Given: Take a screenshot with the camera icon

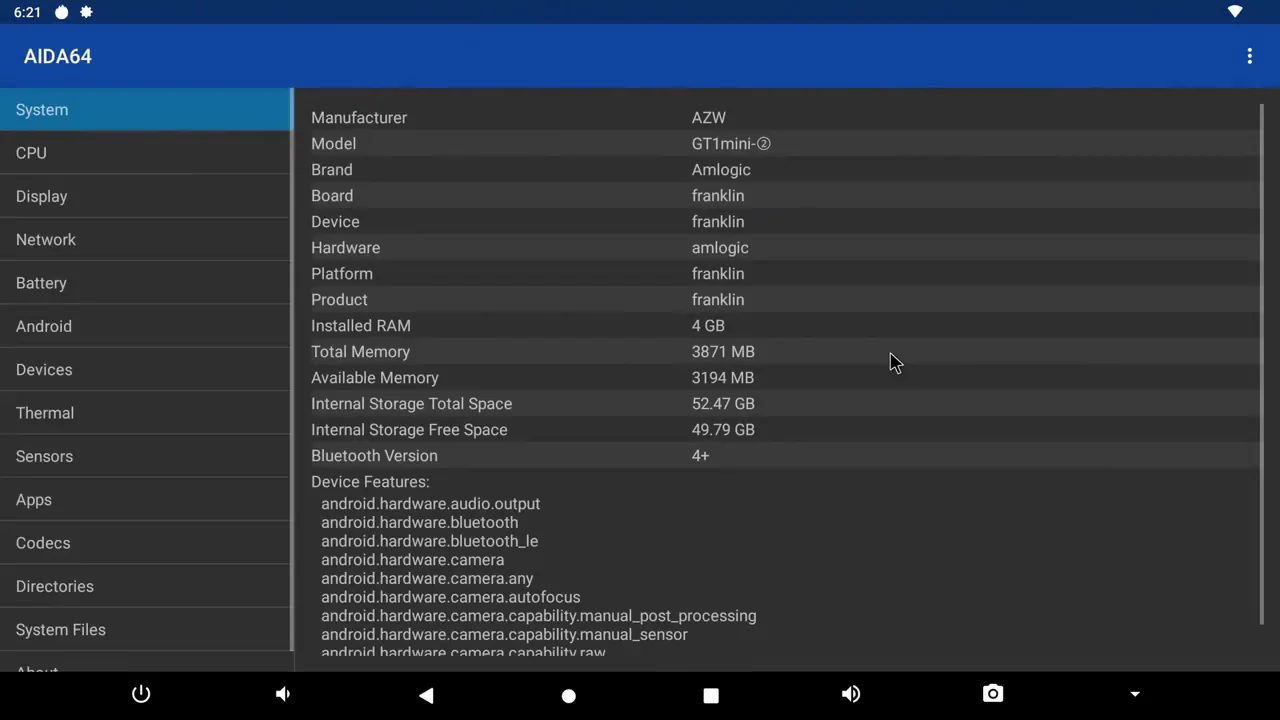Looking at the screenshot, I should tap(993, 694).
